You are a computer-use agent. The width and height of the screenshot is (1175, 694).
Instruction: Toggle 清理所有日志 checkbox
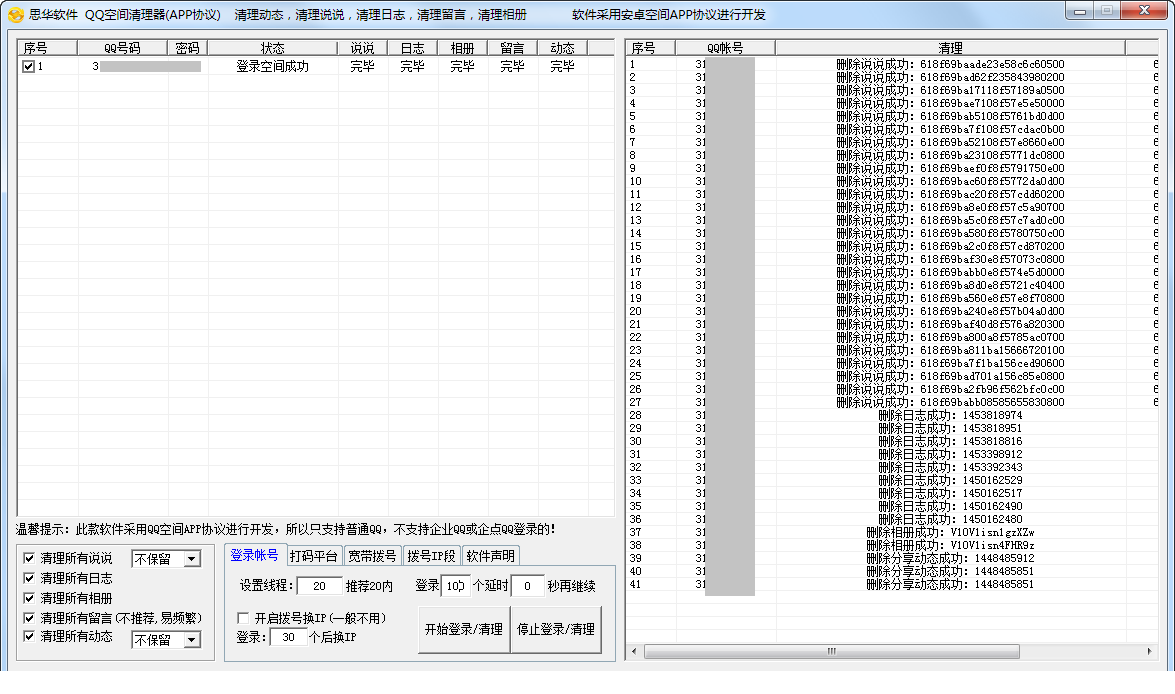[29, 578]
